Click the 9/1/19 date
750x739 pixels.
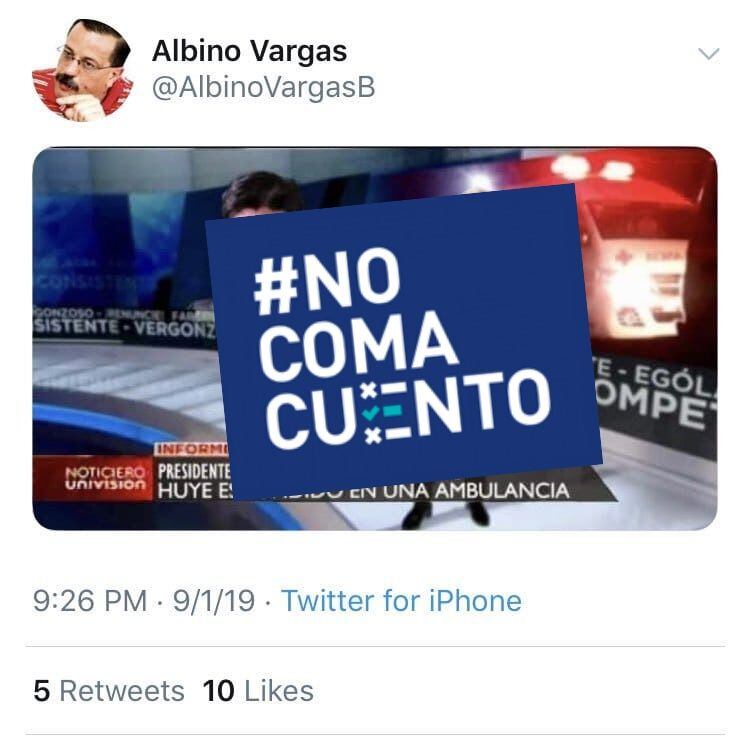[214, 601]
